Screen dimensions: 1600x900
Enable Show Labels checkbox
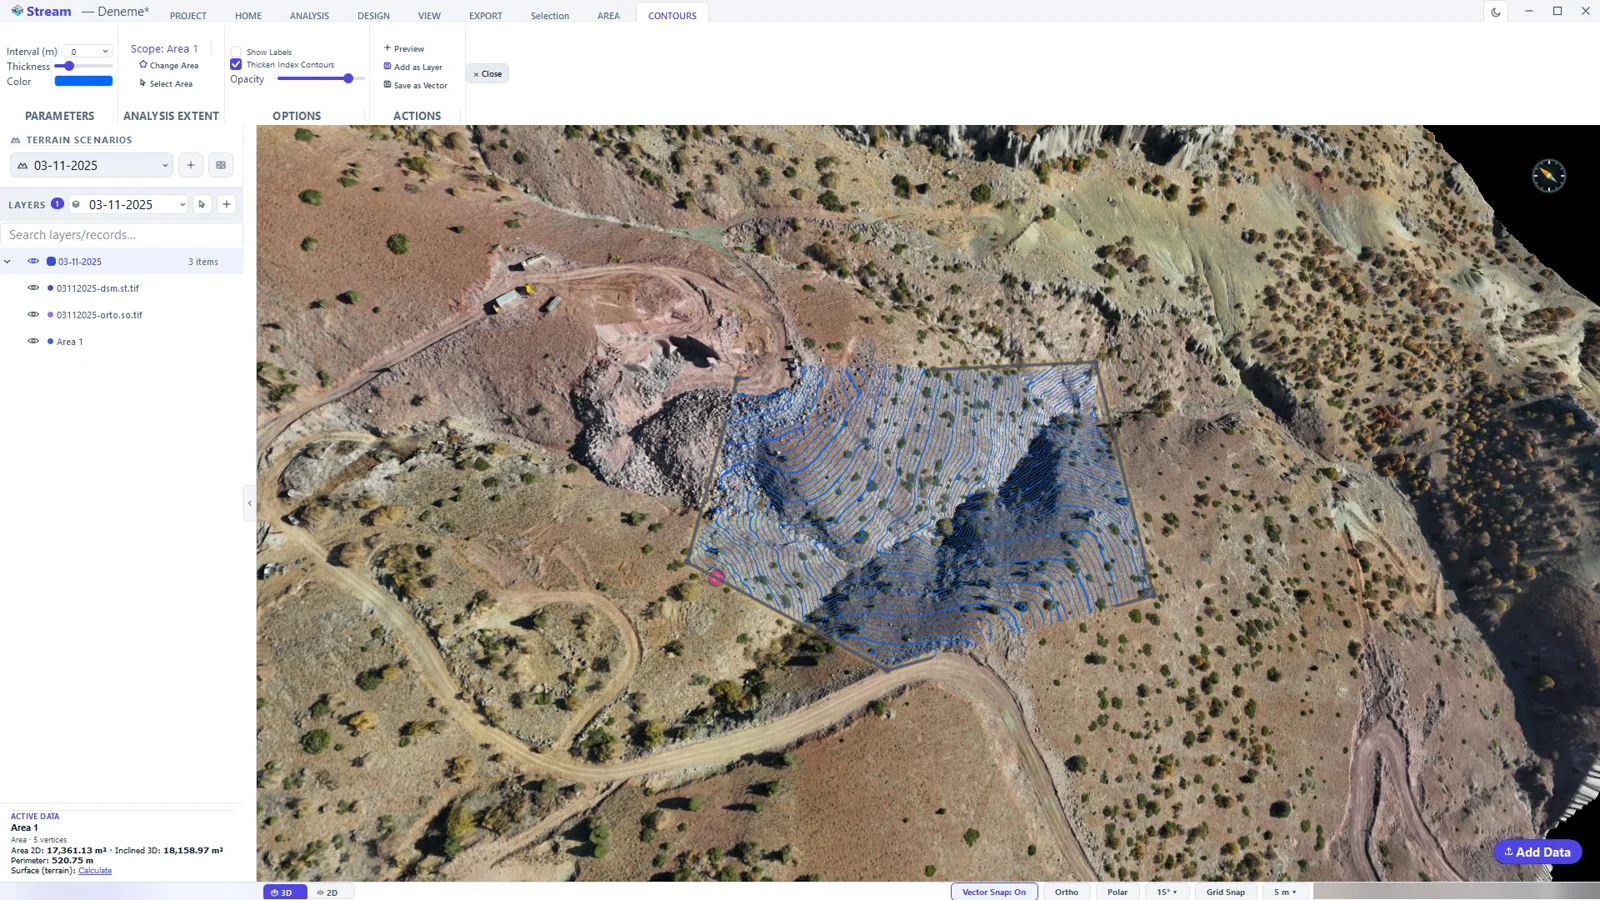[x=236, y=52]
